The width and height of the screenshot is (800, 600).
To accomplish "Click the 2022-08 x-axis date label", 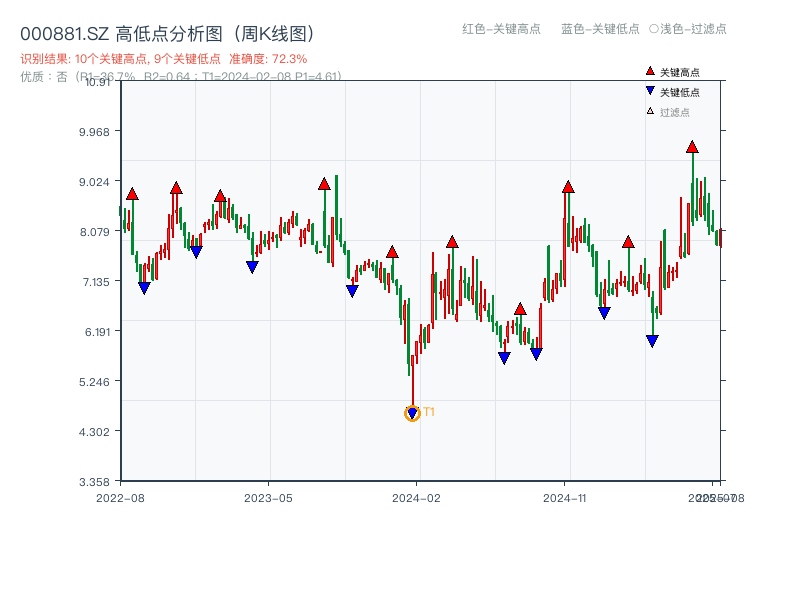I will [x=120, y=498].
